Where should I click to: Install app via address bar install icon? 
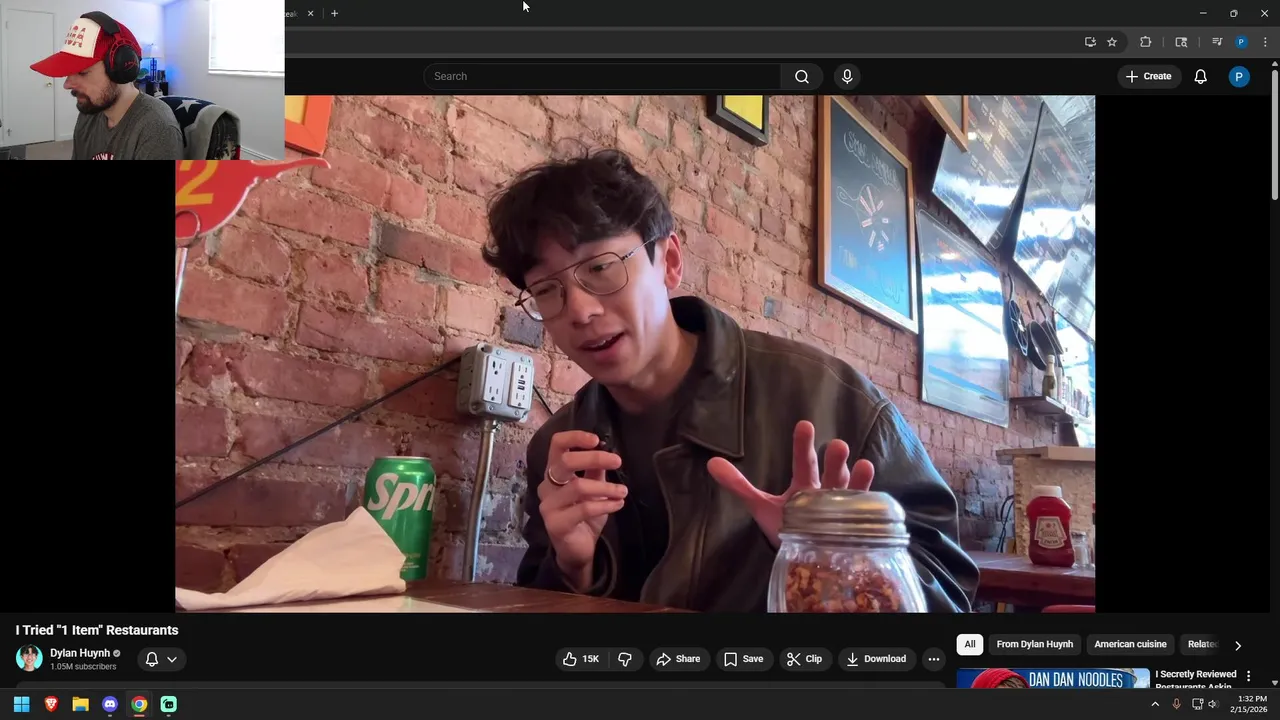(1090, 42)
